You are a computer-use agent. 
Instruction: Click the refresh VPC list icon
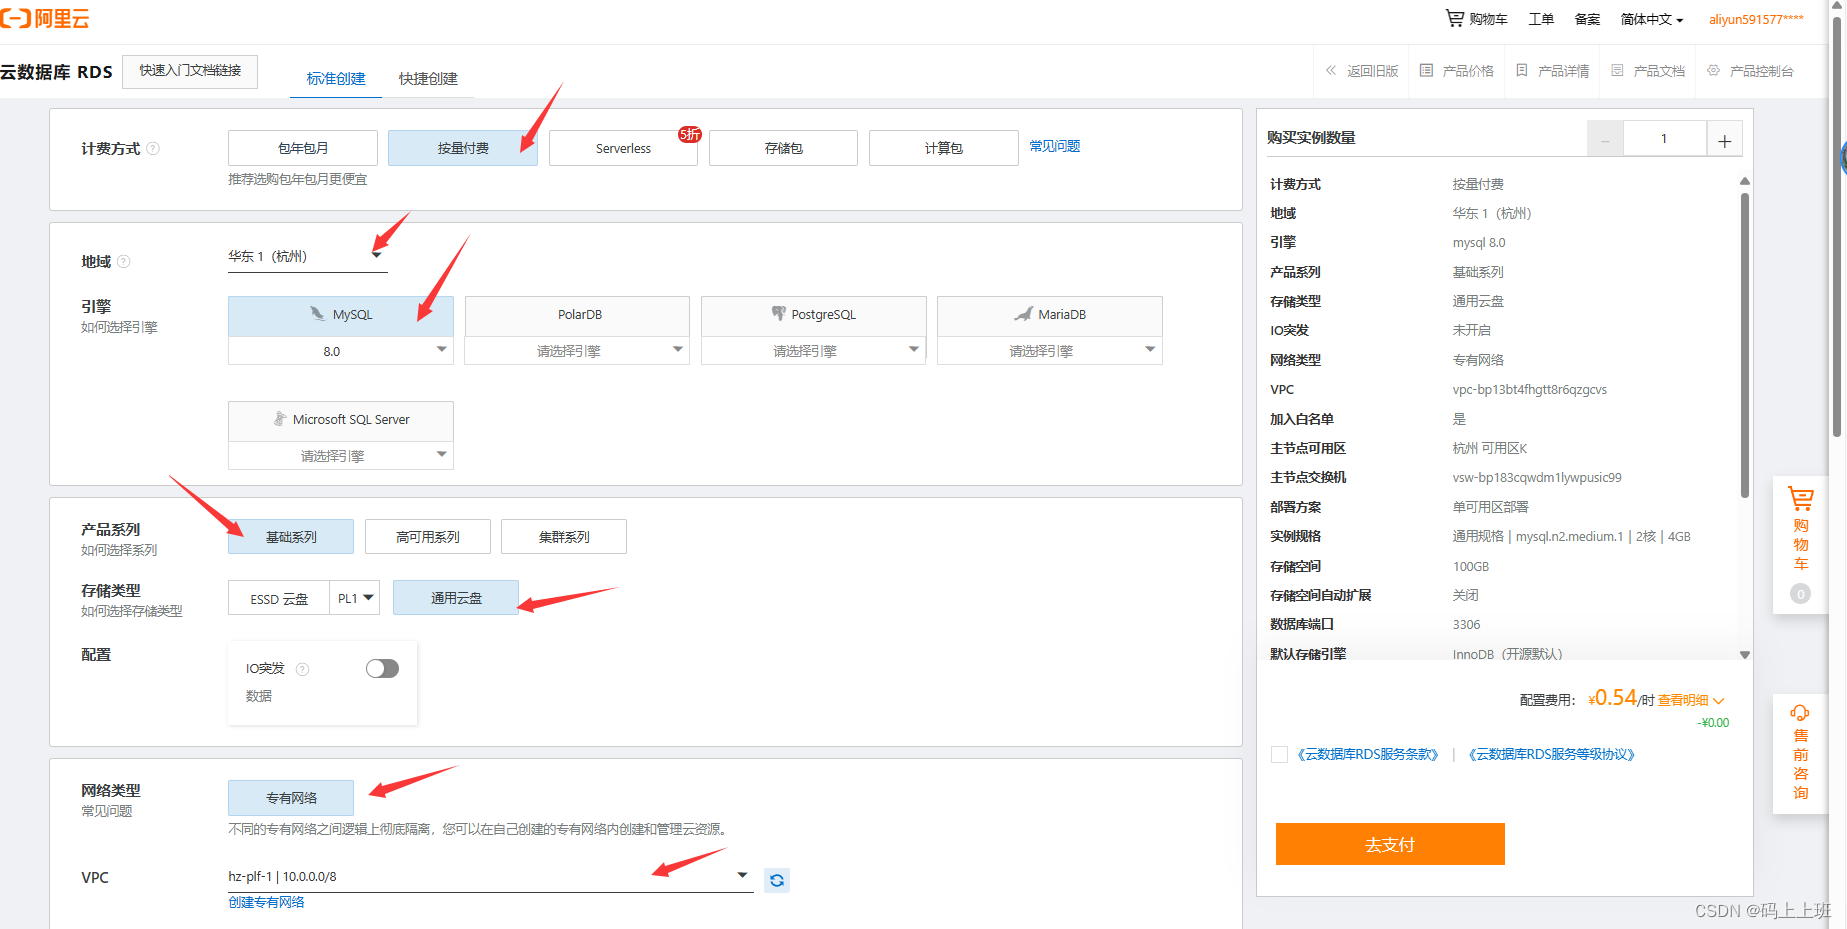click(x=777, y=880)
